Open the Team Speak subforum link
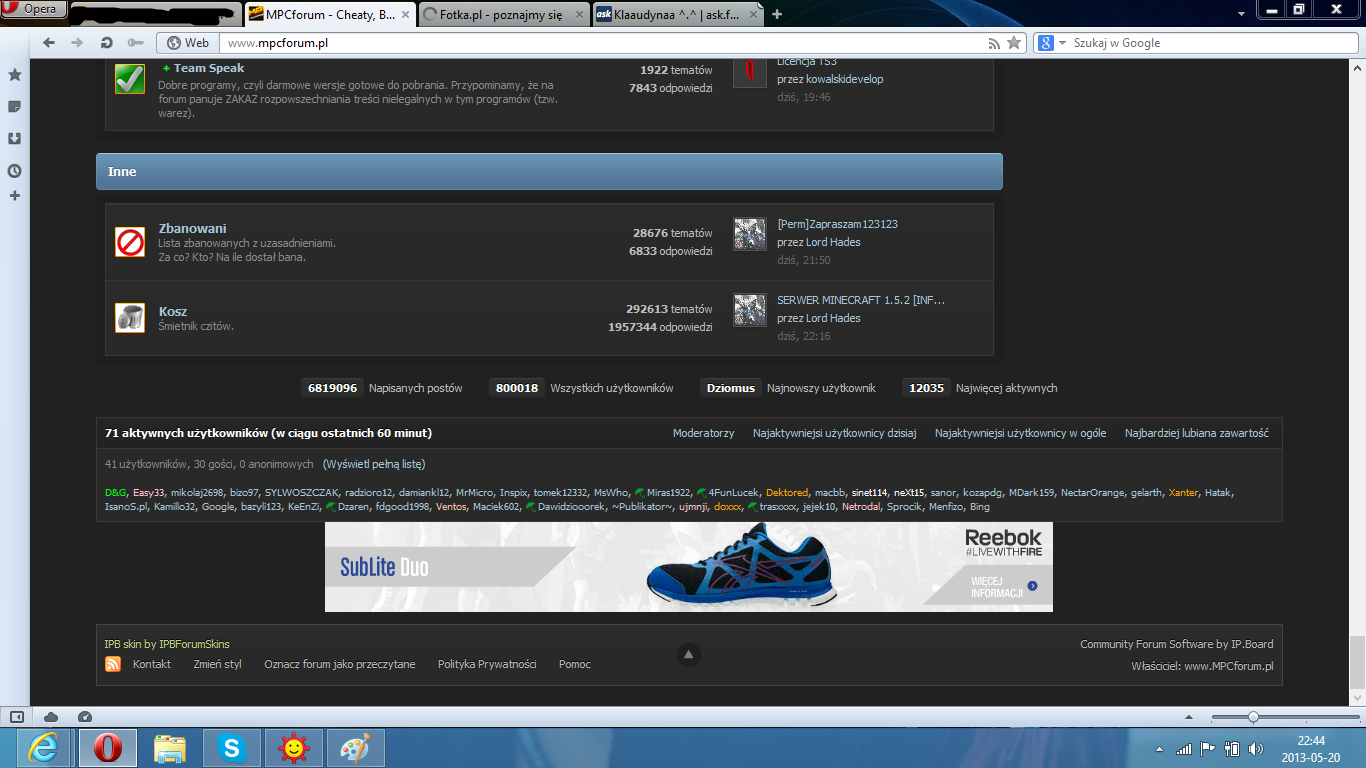 (209, 68)
